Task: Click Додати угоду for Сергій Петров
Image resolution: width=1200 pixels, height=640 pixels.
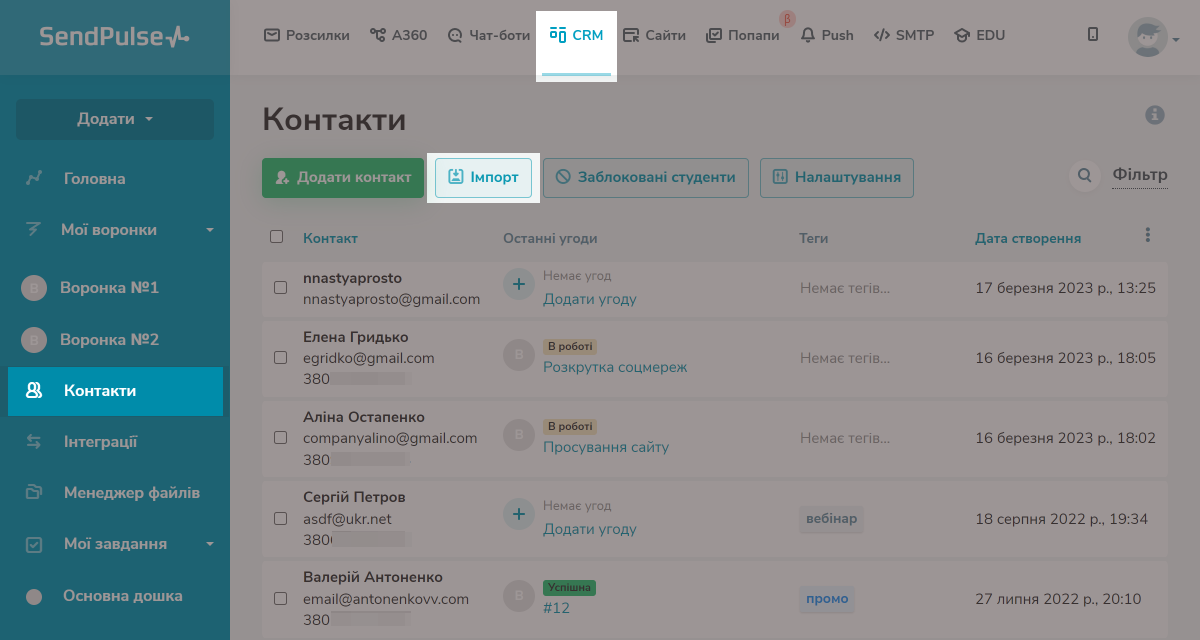Action: pyautogui.click(x=590, y=529)
